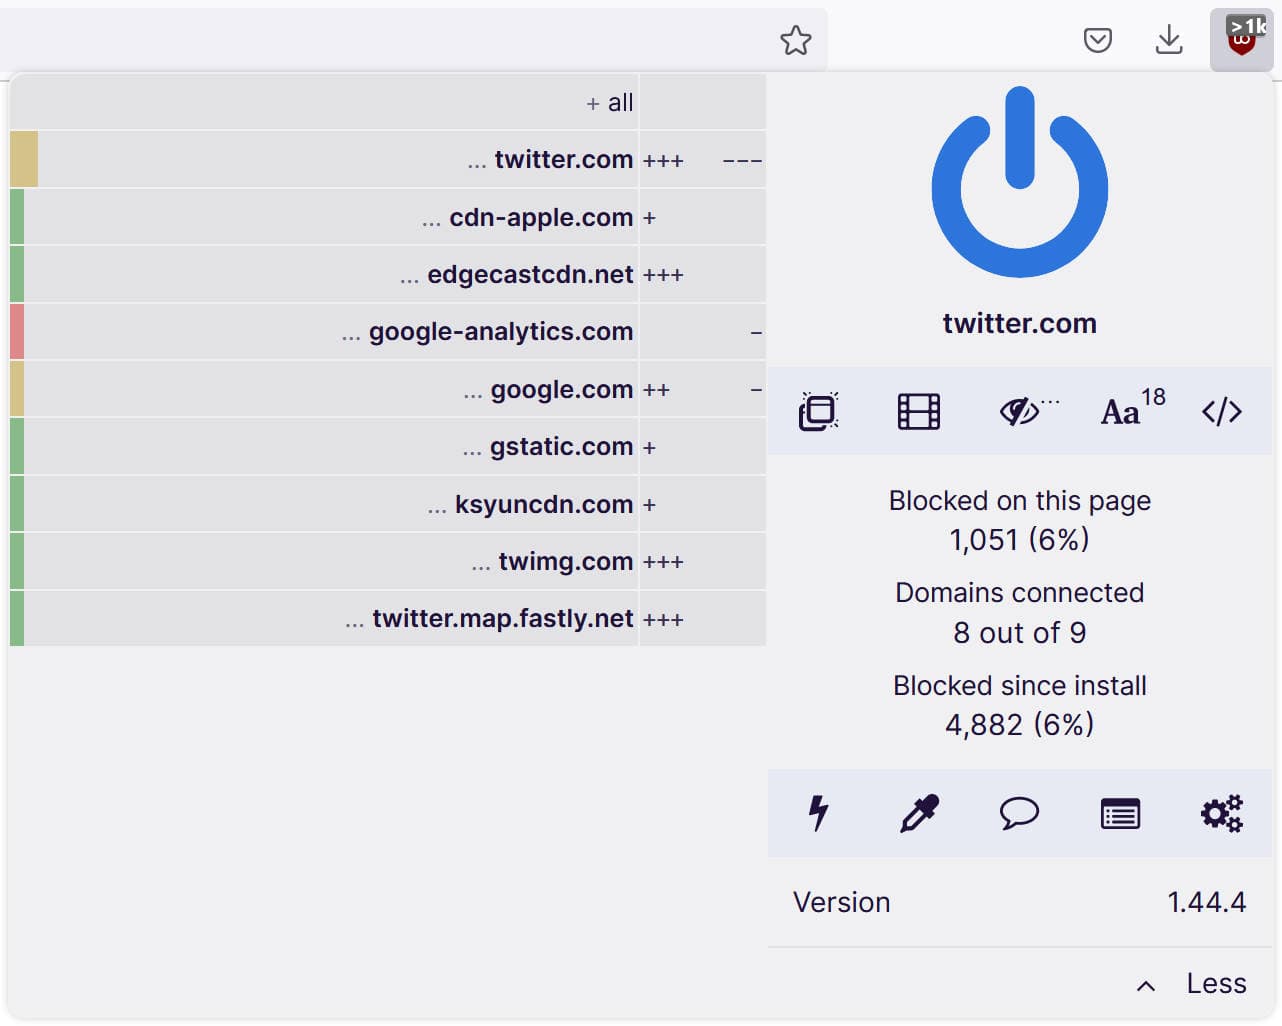
Task: Toggle pop-up blocking for this site
Action: (x=818, y=411)
